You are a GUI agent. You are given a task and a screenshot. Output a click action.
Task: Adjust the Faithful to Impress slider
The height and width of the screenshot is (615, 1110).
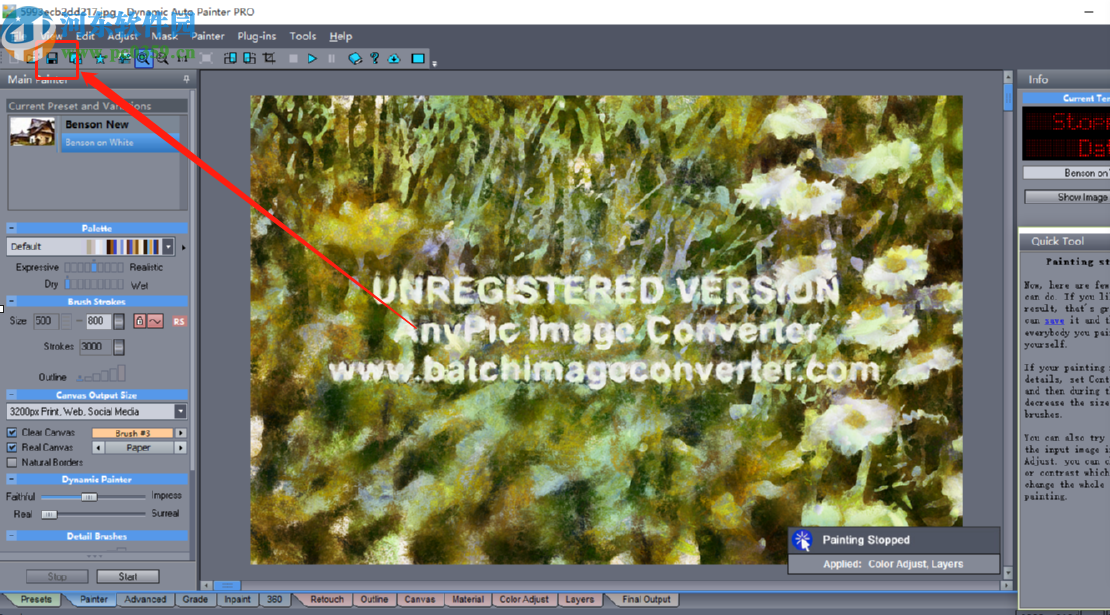[x=93, y=497]
